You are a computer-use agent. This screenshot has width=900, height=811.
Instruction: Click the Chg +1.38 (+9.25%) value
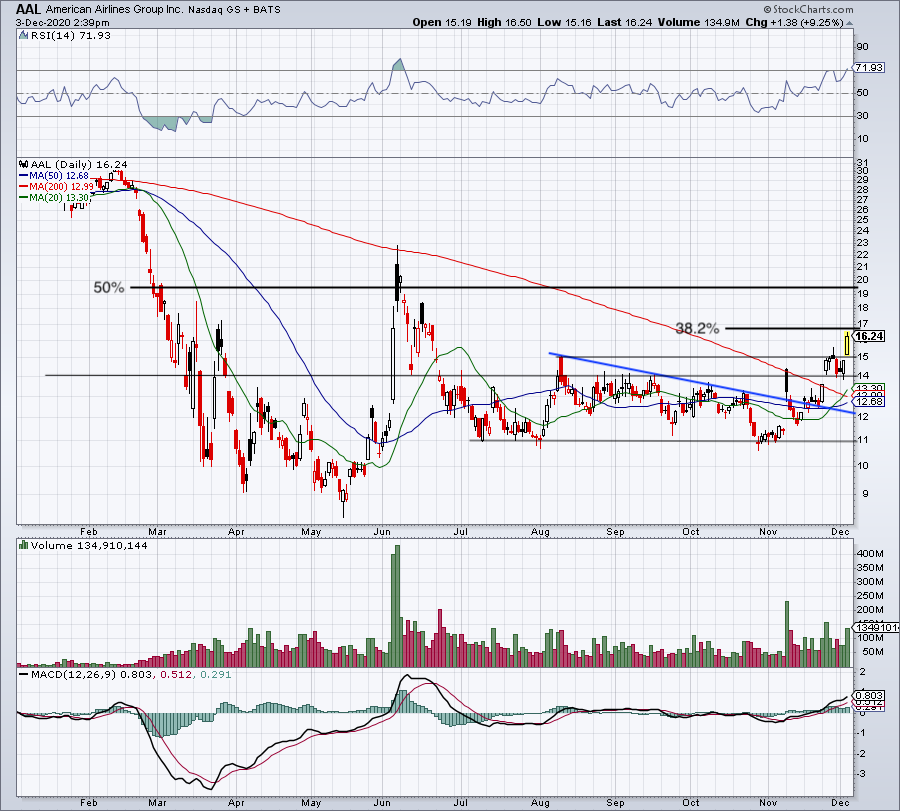[795, 22]
